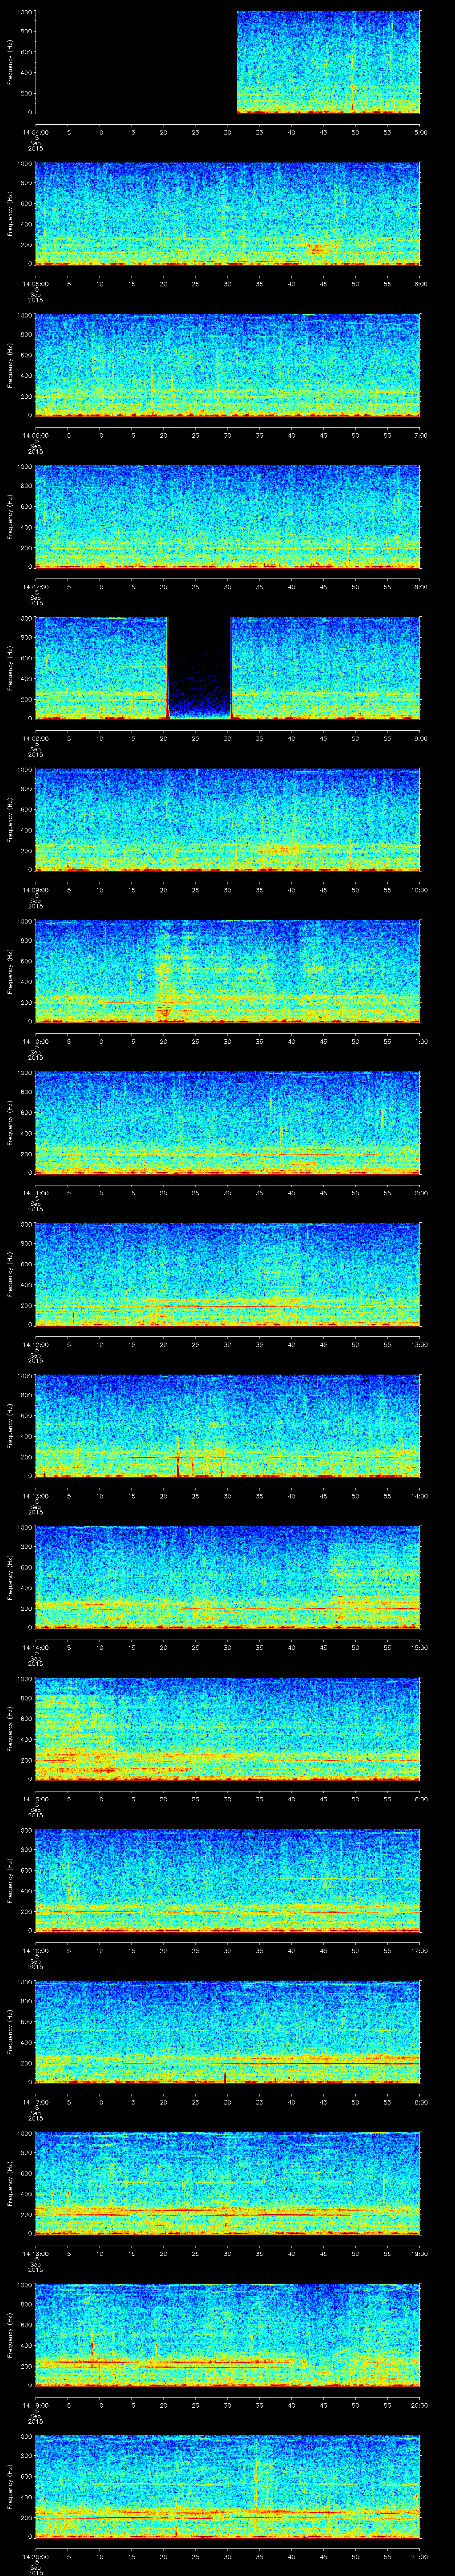Click the 14:16:00 time axis label

click(x=35, y=1950)
